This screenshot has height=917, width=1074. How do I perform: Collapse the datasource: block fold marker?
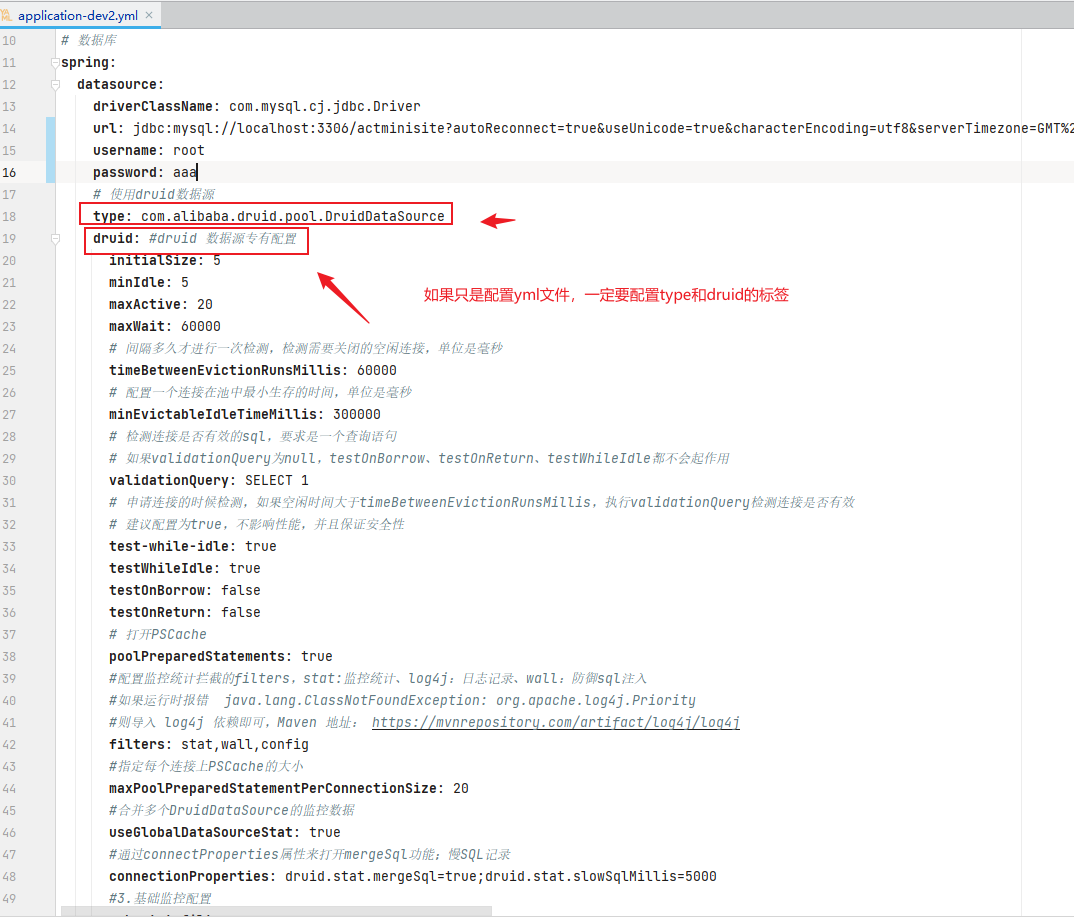56,85
